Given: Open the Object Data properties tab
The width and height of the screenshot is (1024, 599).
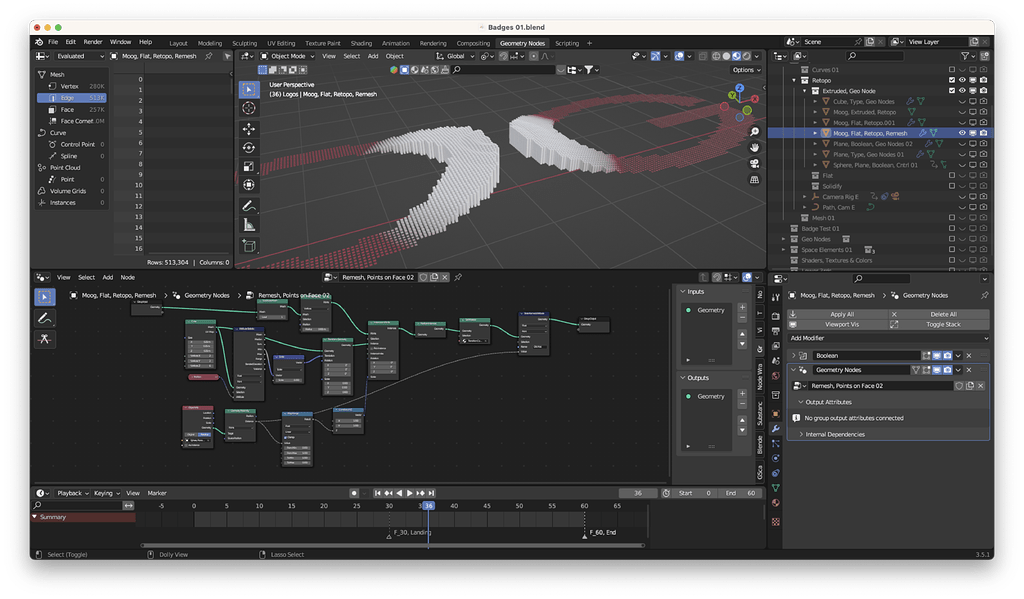Looking at the screenshot, I should coord(775,488).
